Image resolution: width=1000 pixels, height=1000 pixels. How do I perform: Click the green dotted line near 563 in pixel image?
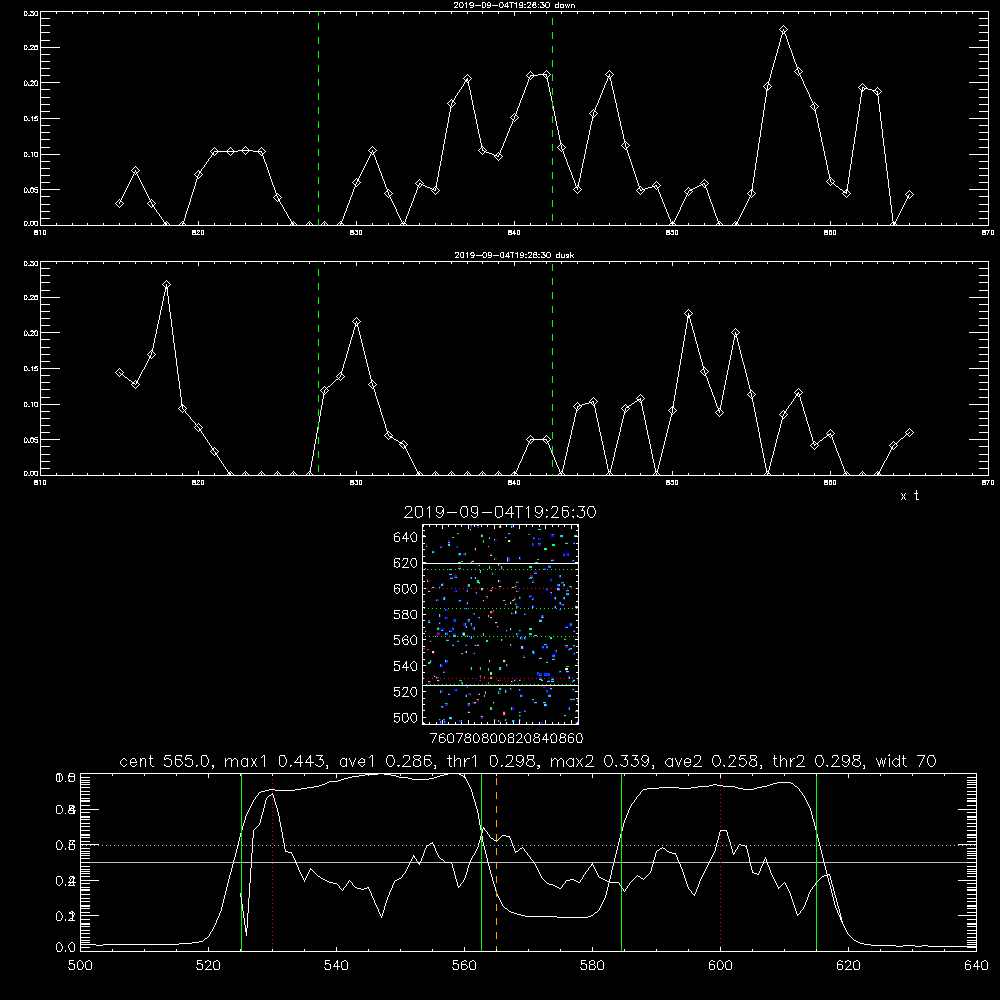pos(500,636)
